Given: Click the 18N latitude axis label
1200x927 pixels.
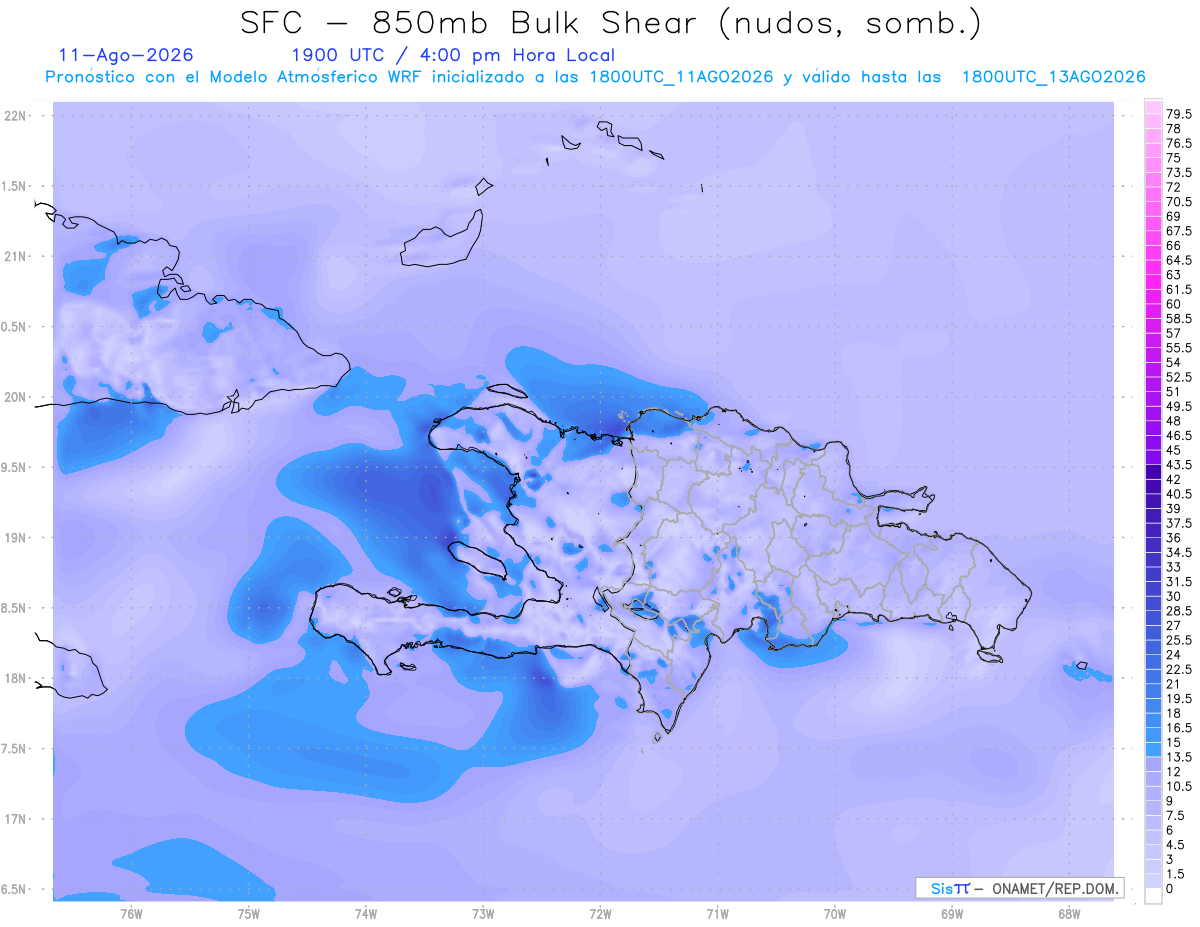Looking at the screenshot, I should 16,678.
